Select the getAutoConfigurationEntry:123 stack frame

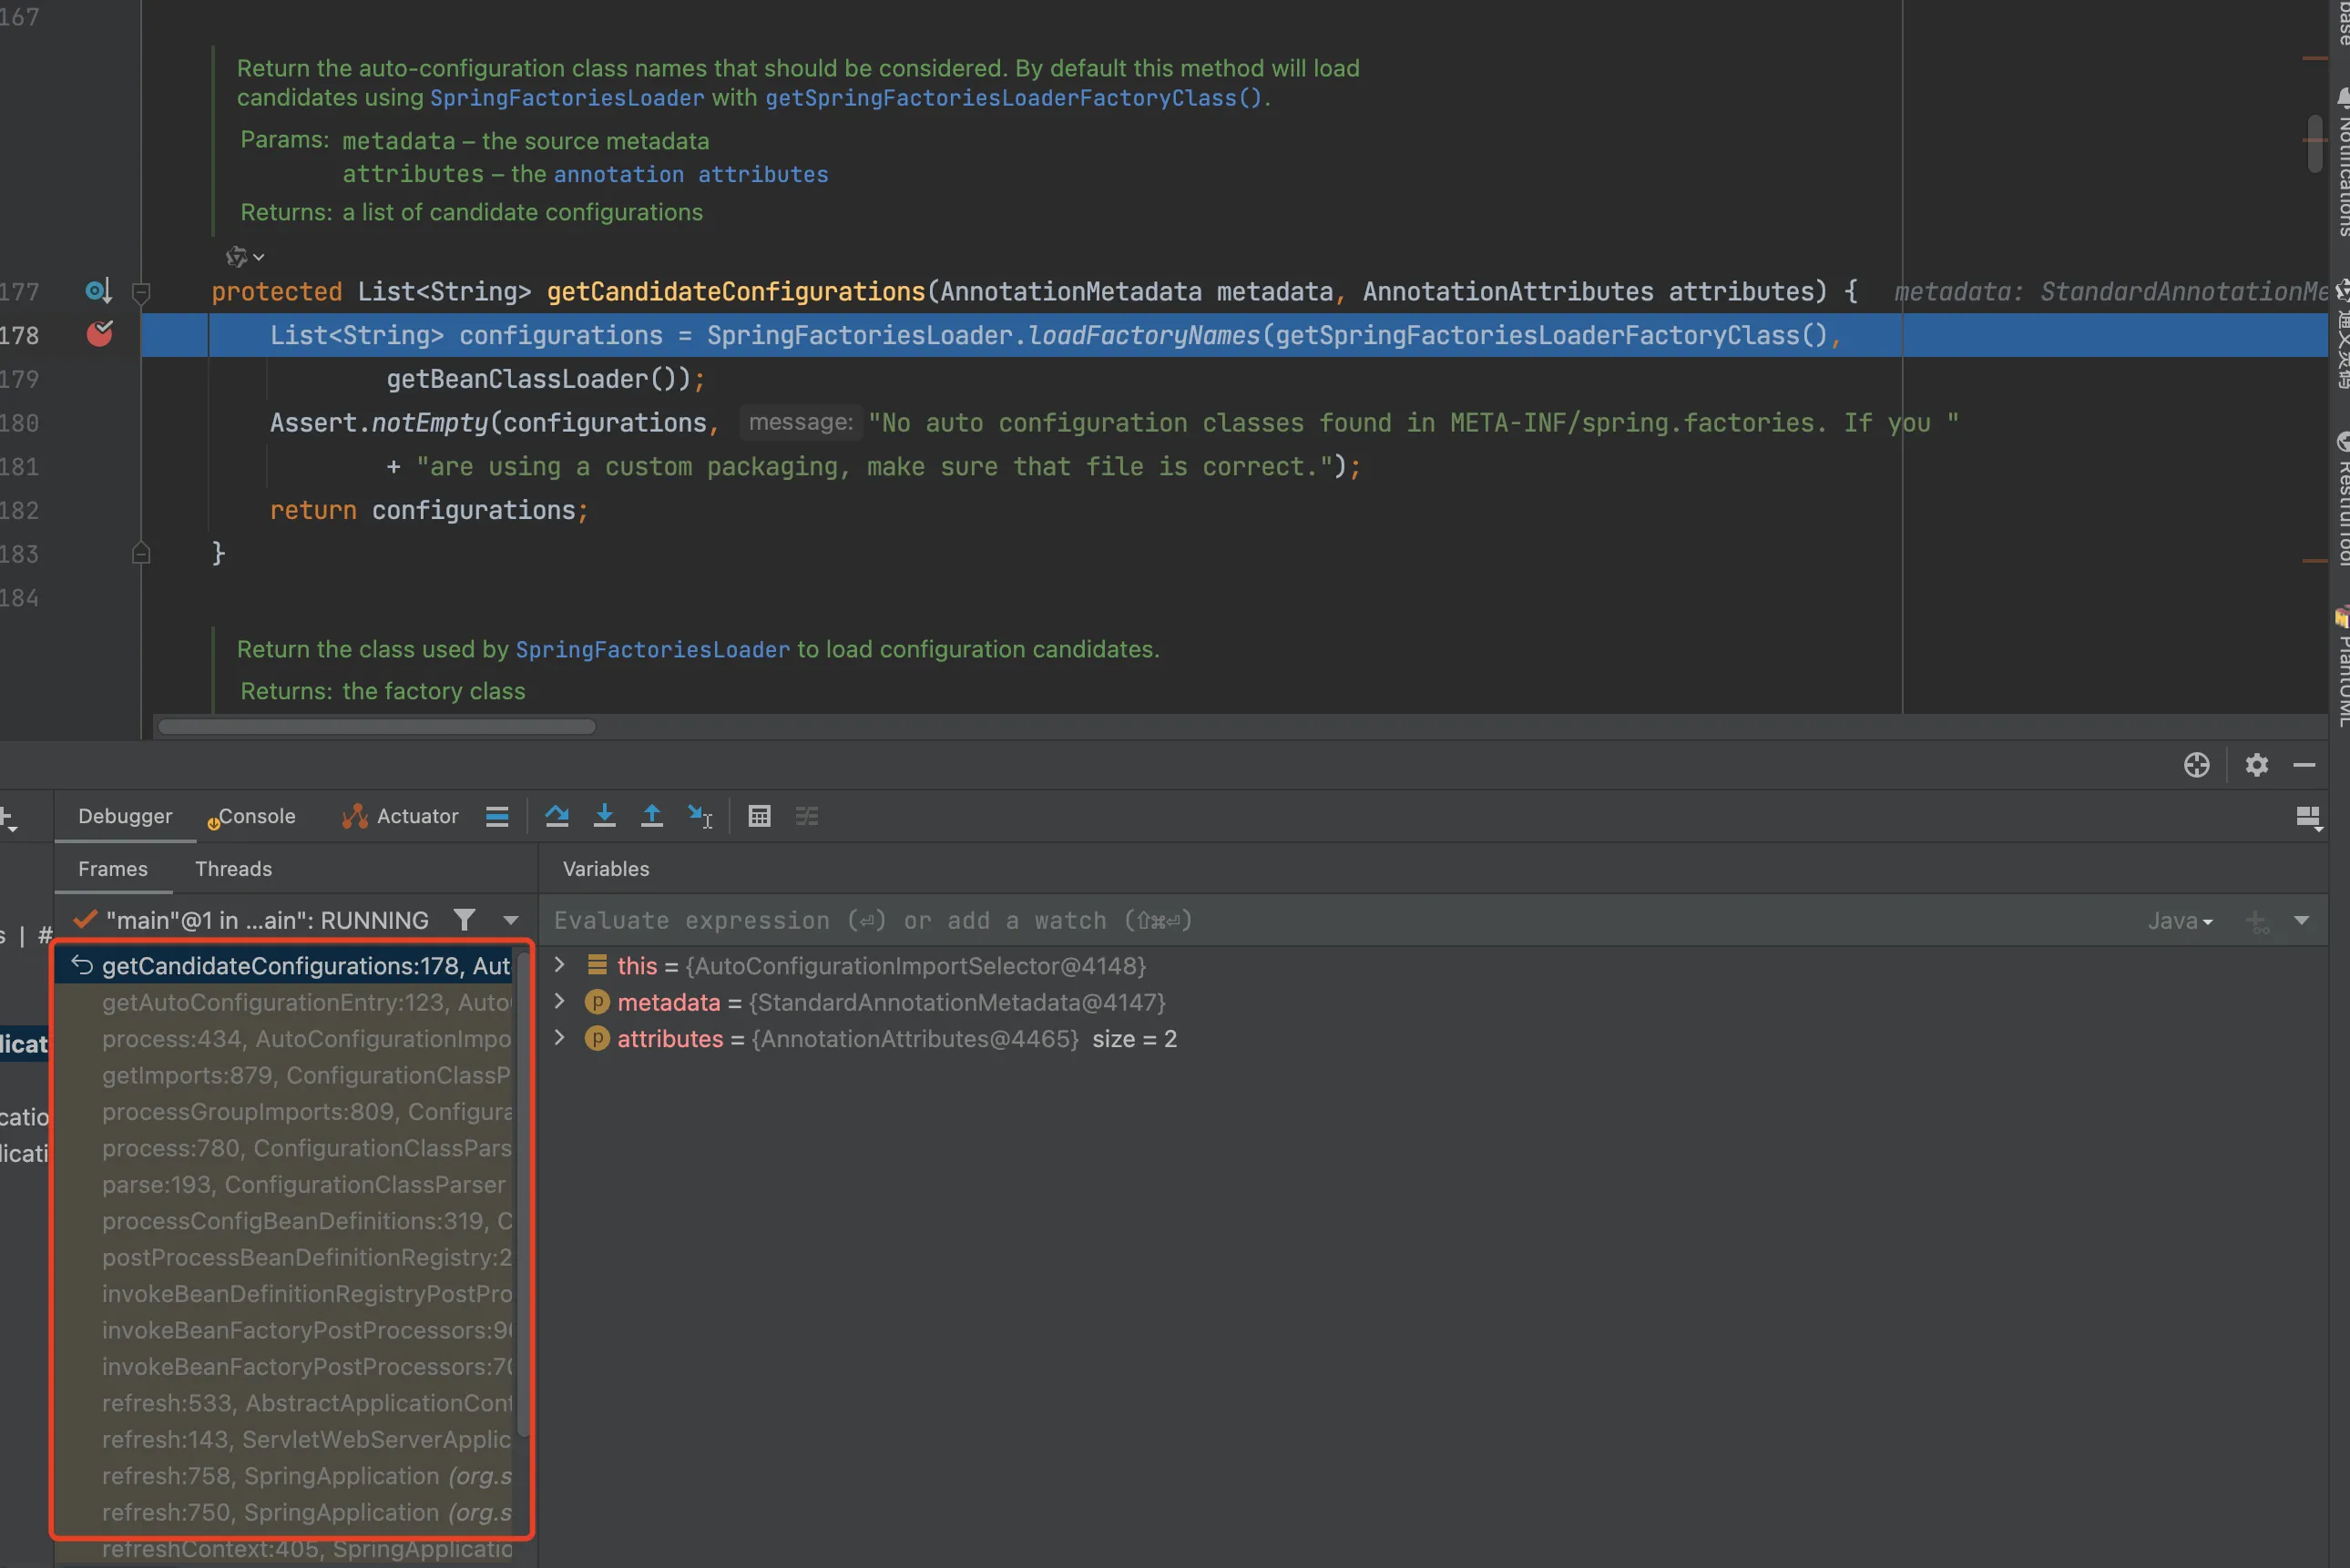click(x=306, y=1002)
